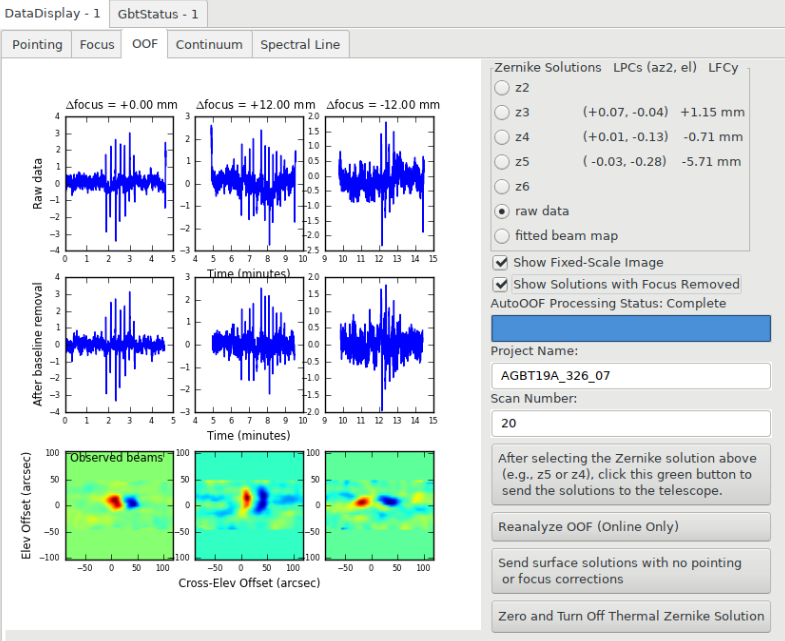
Task: Switch to the Focus tab
Action: click(97, 45)
